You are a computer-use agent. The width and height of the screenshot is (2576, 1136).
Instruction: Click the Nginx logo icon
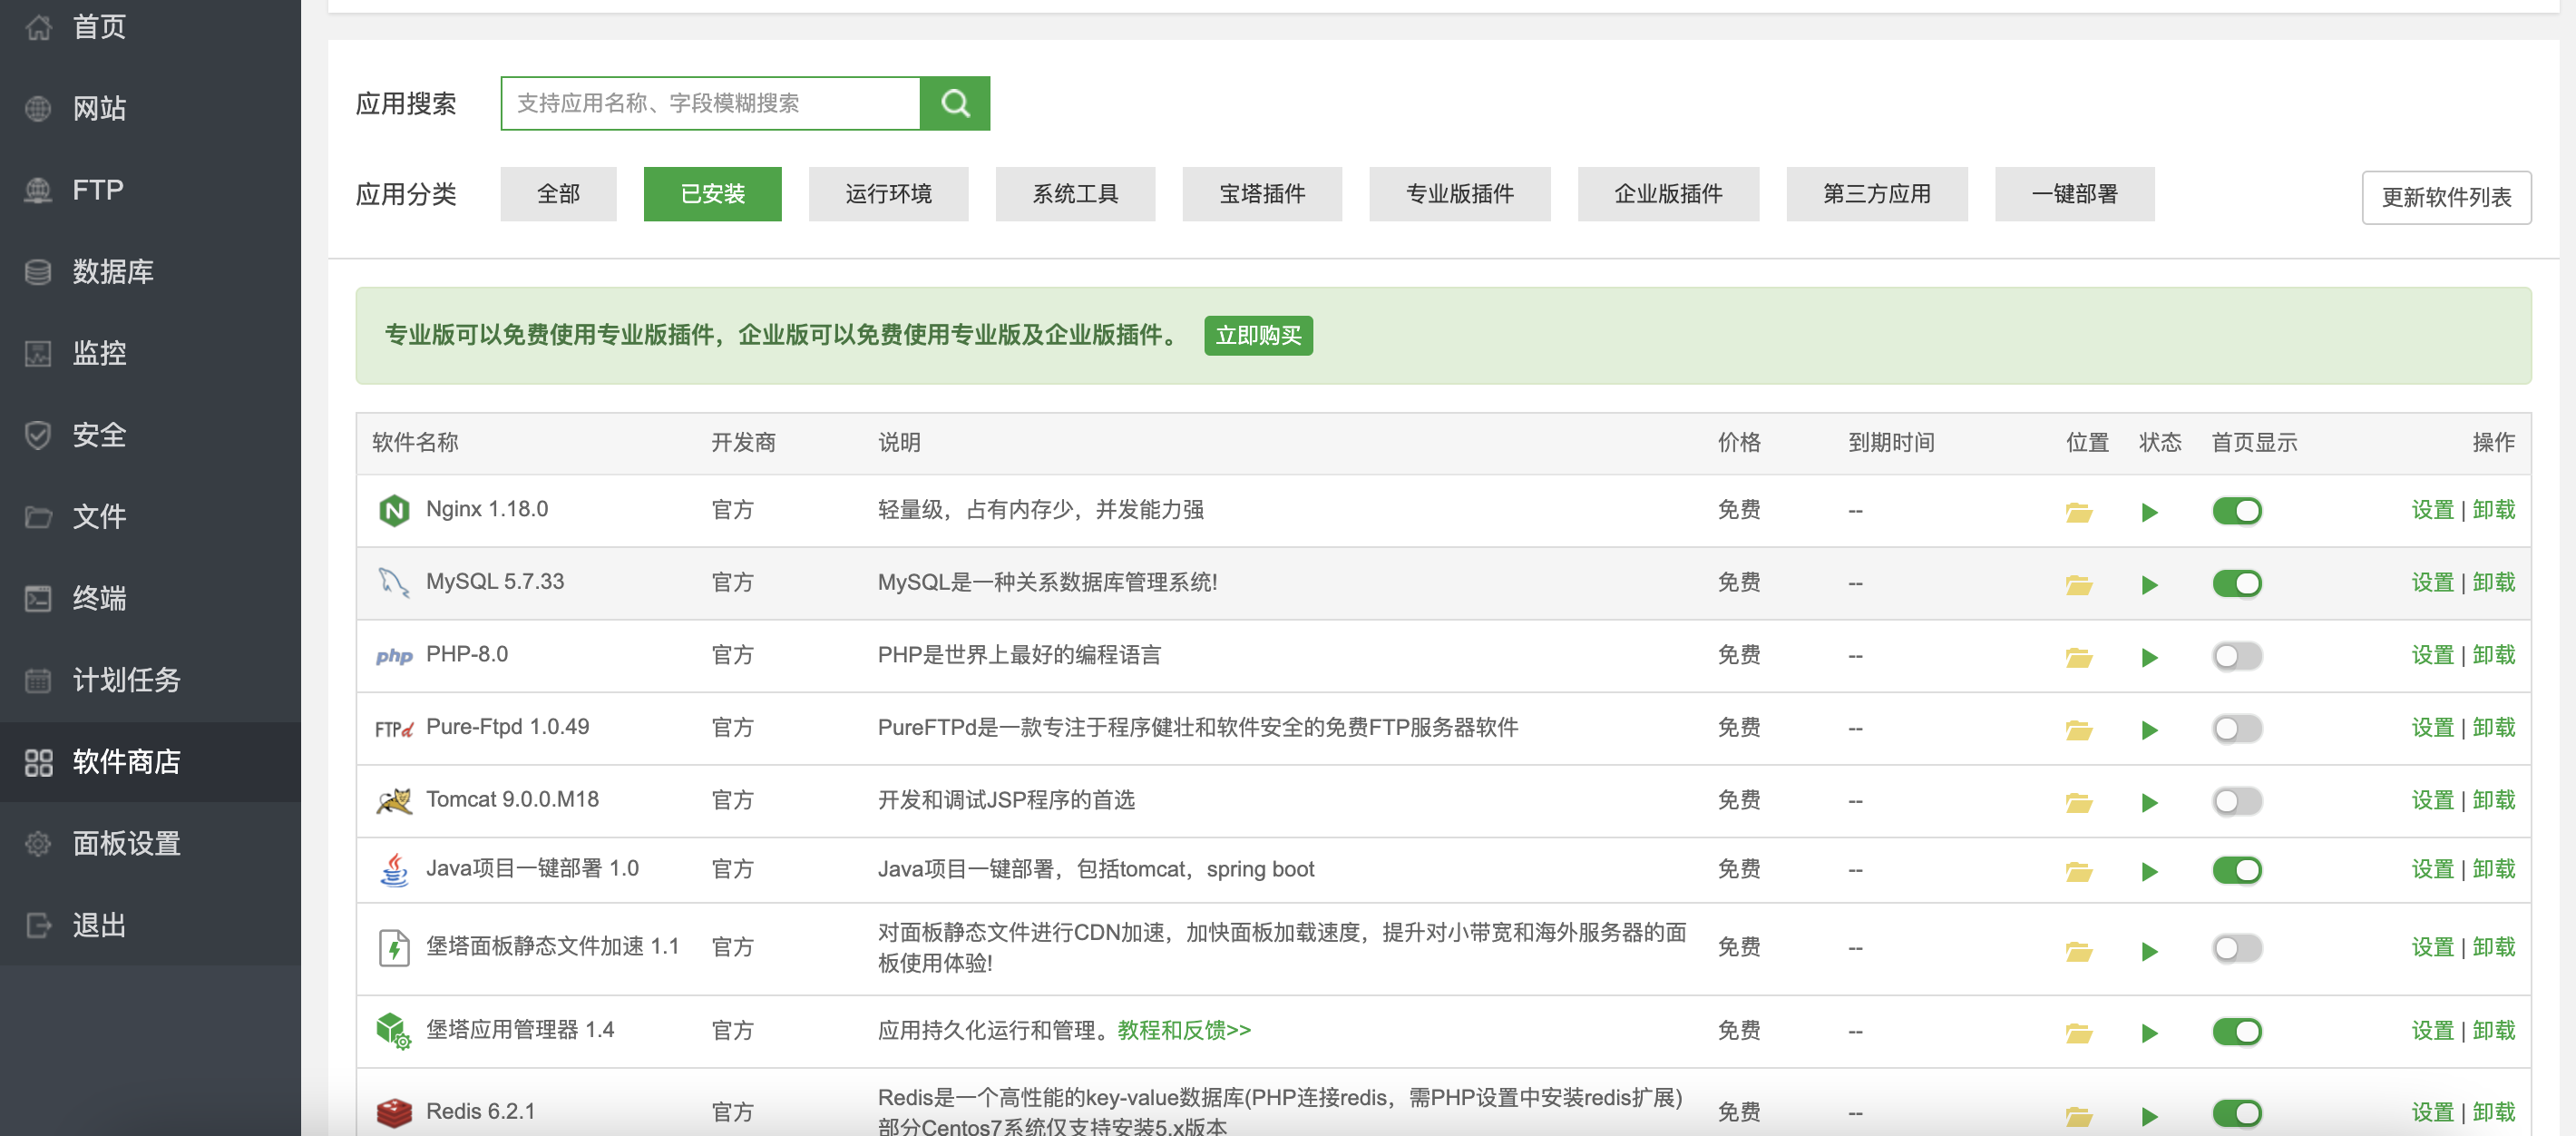pos(394,510)
